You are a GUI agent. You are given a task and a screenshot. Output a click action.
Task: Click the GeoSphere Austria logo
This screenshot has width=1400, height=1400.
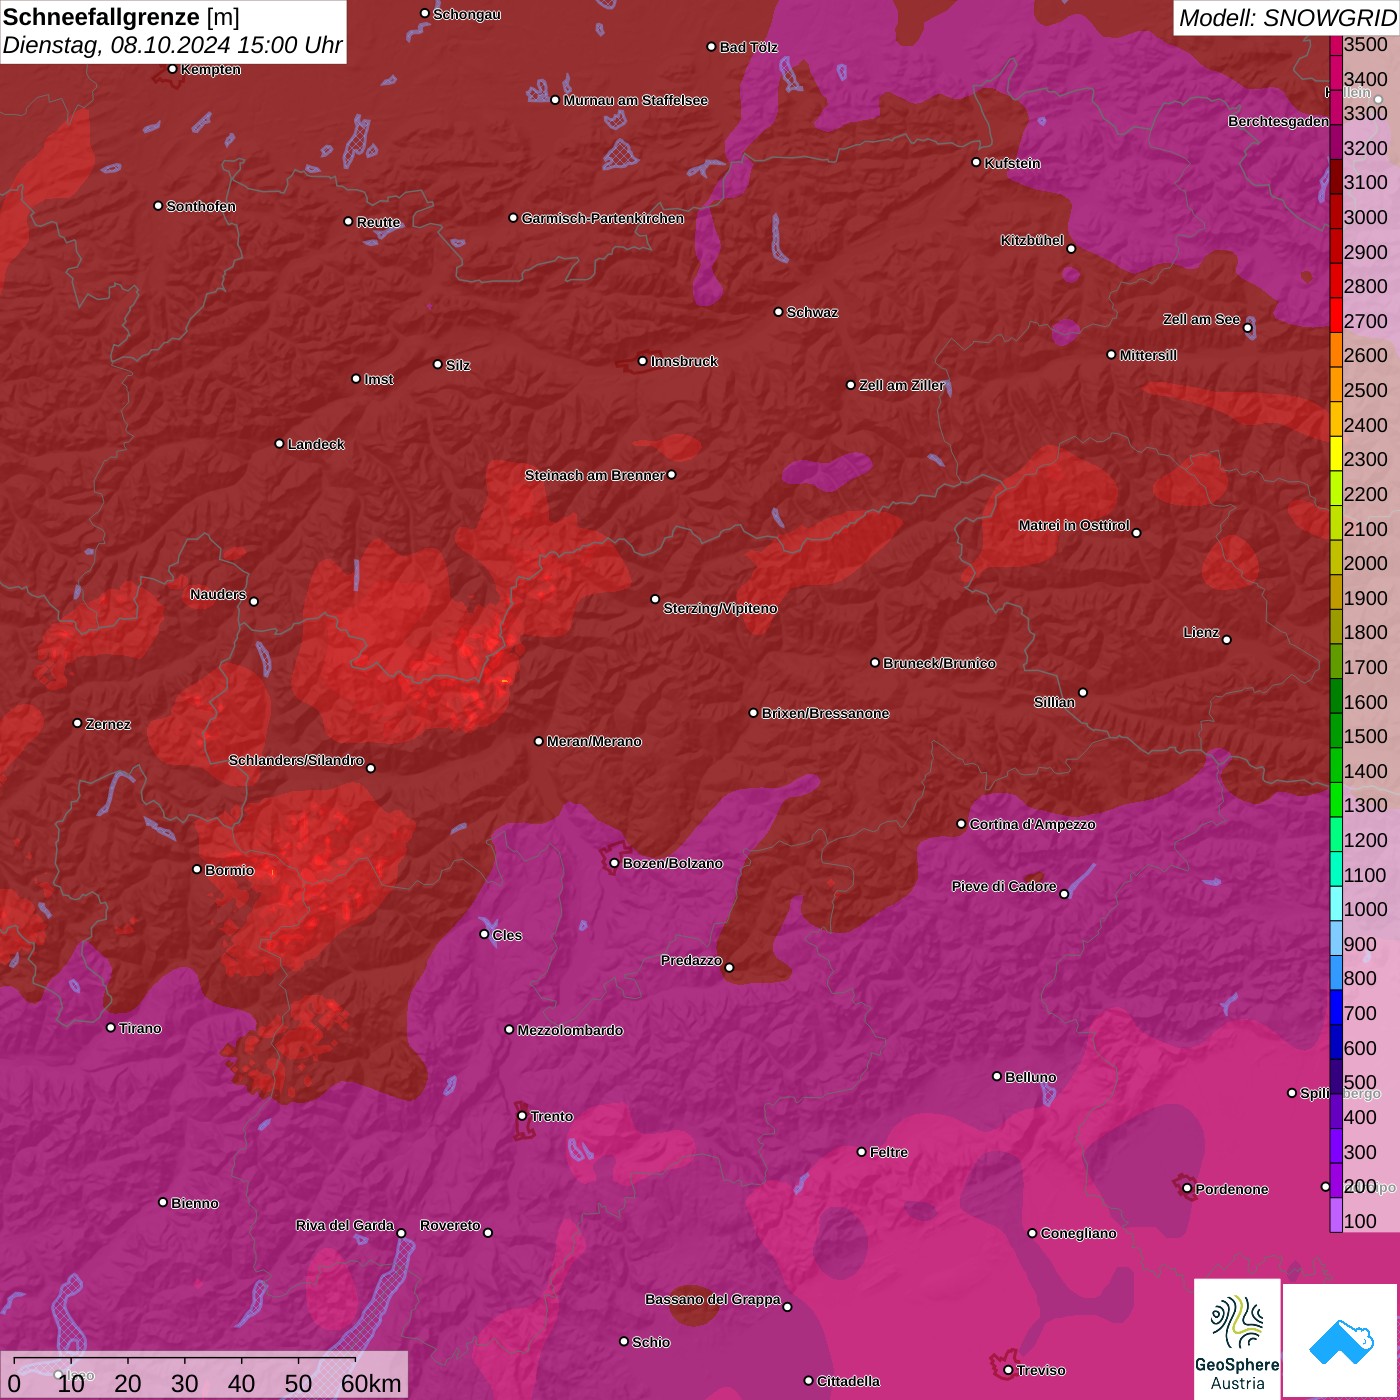click(x=1237, y=1338)
